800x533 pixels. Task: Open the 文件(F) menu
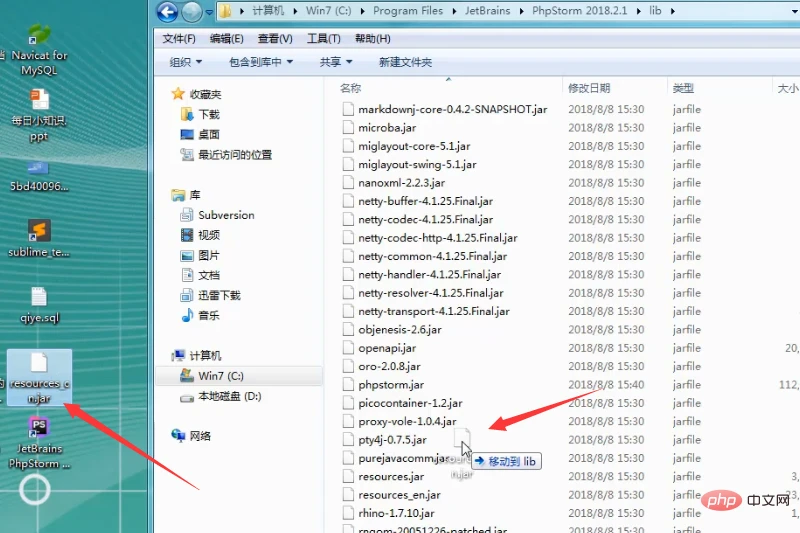[x=179, y=39]
